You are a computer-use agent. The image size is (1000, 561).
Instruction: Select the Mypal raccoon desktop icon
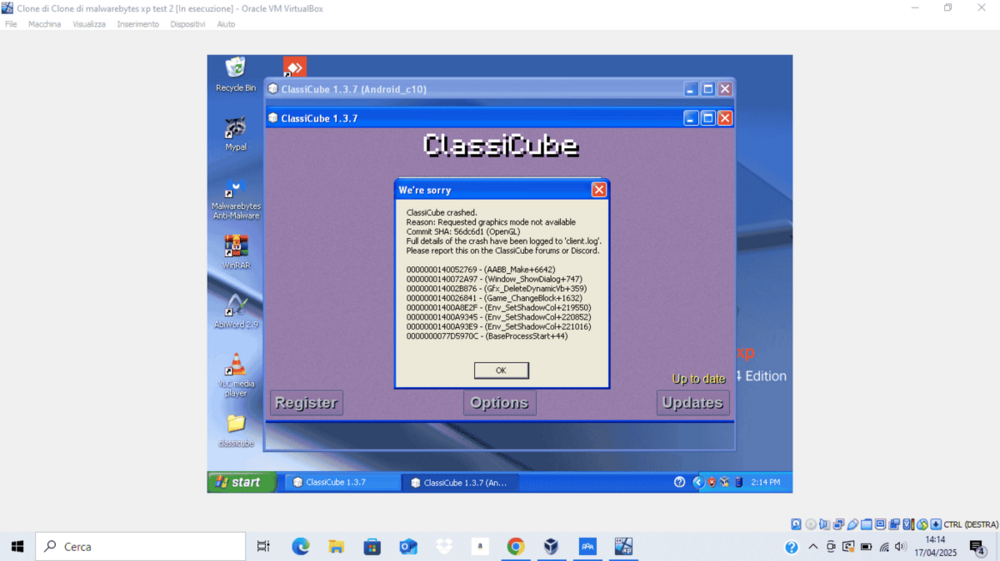235,134
